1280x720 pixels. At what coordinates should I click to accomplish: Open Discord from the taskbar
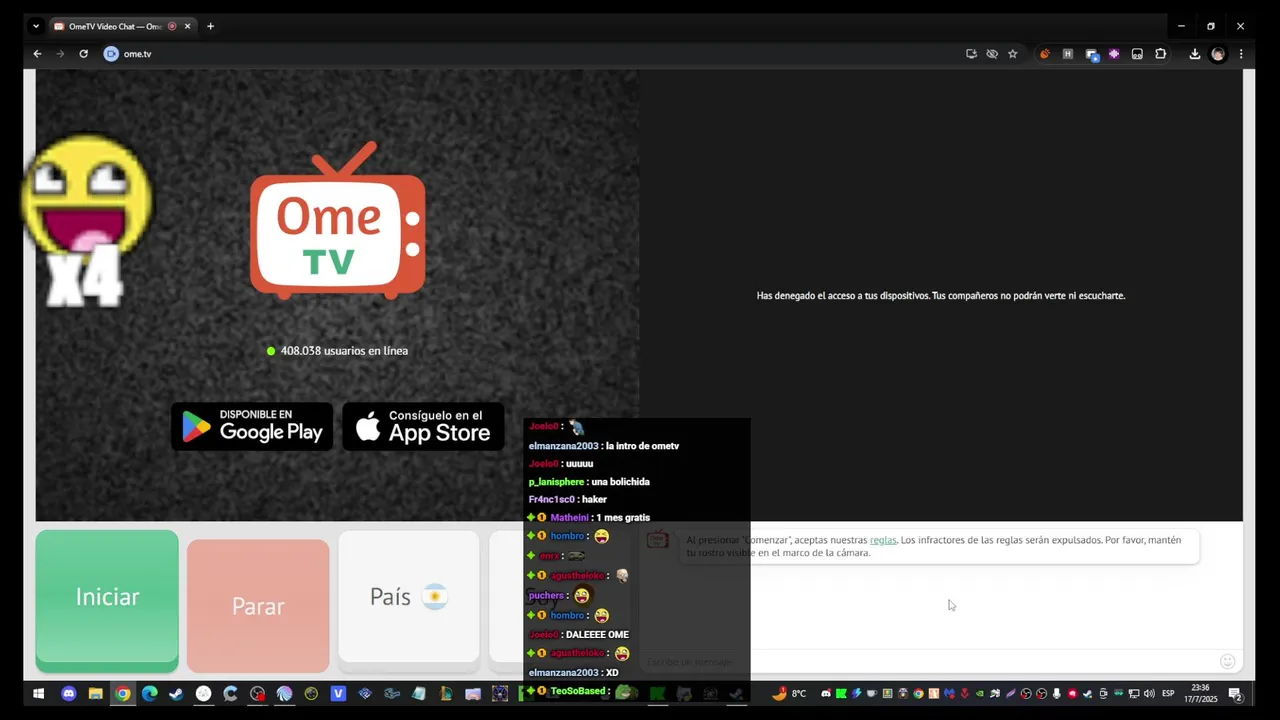coord(68,693)
